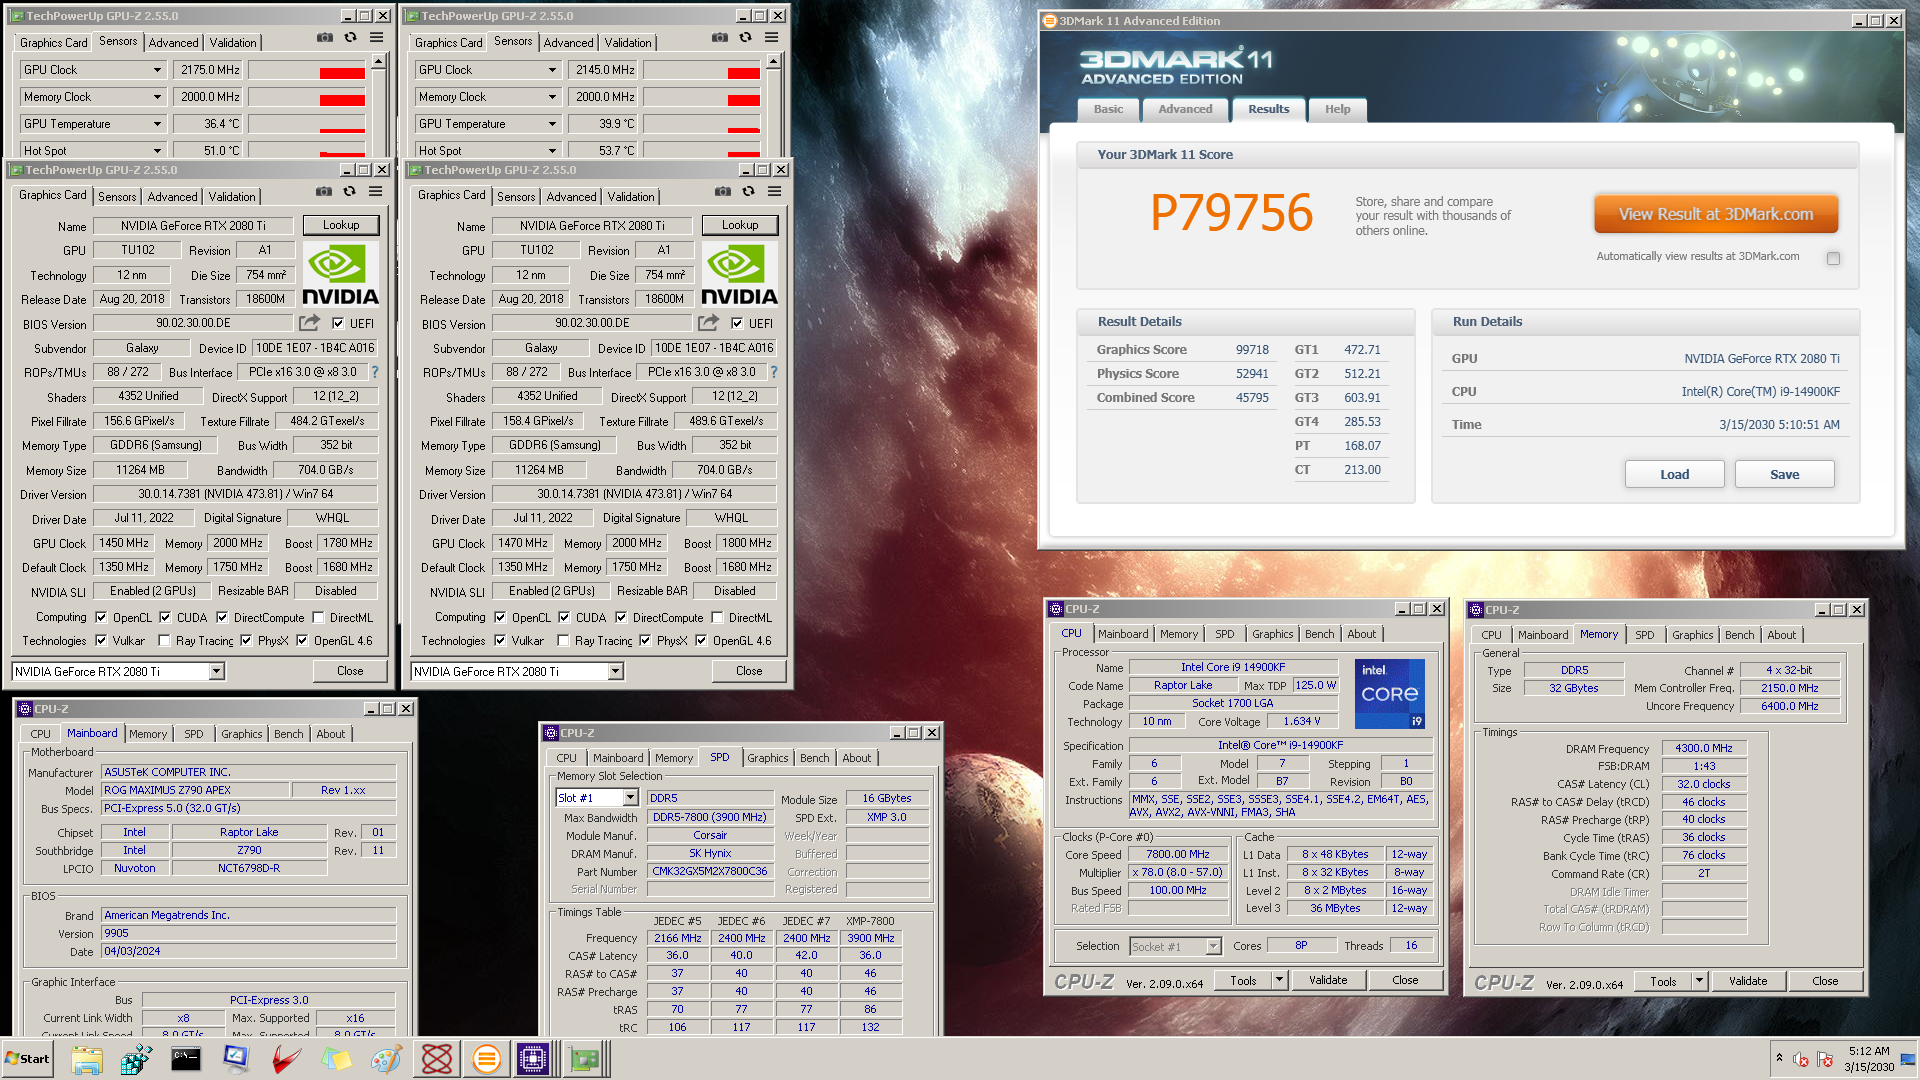Open registry editor cubes icon in taskbar

tap(136, 1059)
